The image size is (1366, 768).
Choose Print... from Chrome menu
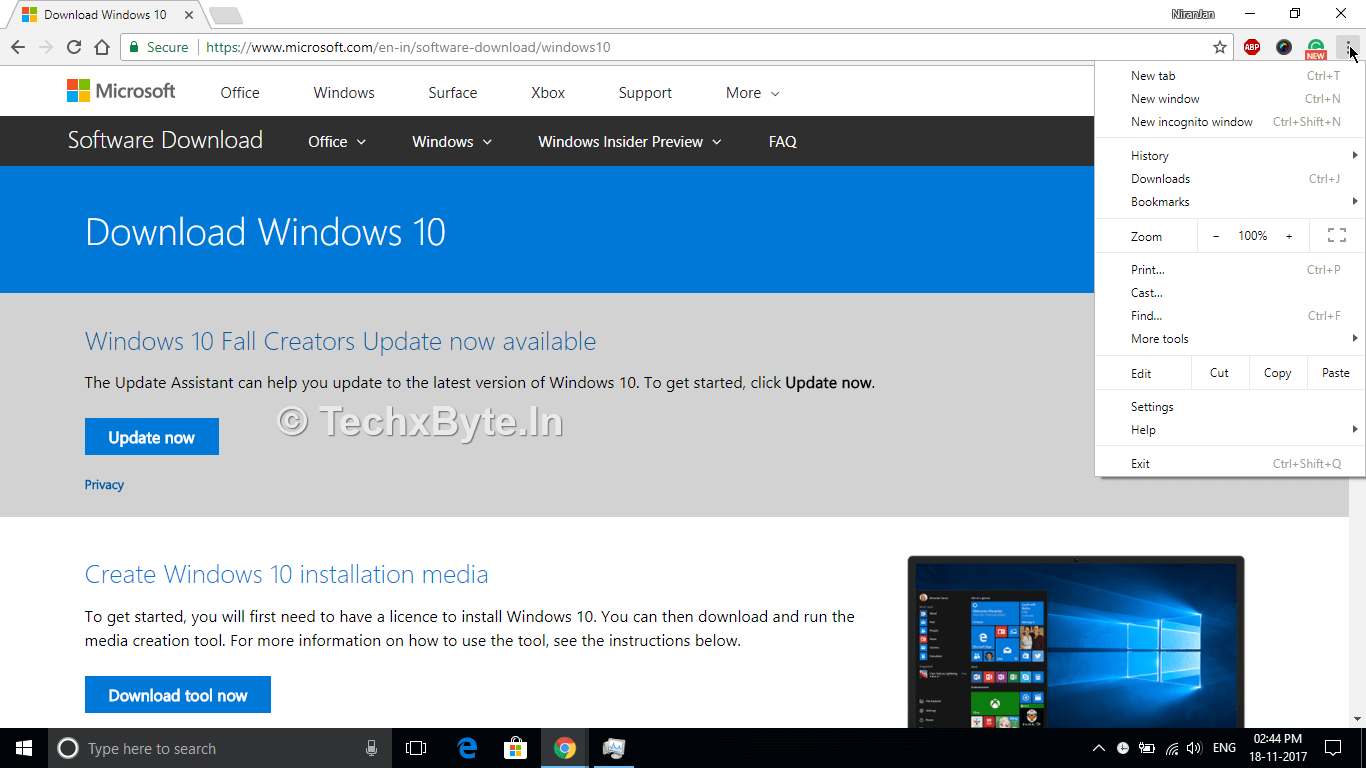(x=1230, y=270)
